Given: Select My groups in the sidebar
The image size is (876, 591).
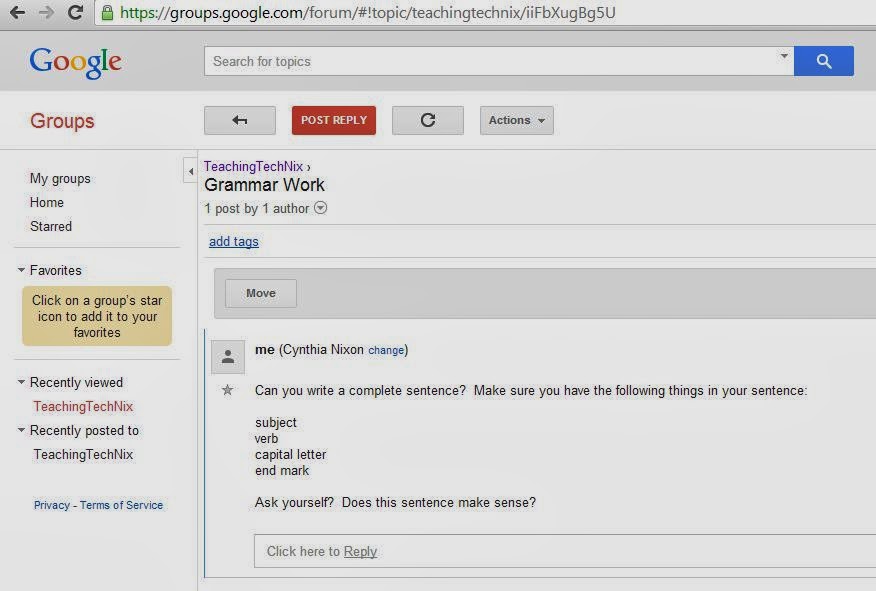Looking at the screenshot, I should point(59,178).
